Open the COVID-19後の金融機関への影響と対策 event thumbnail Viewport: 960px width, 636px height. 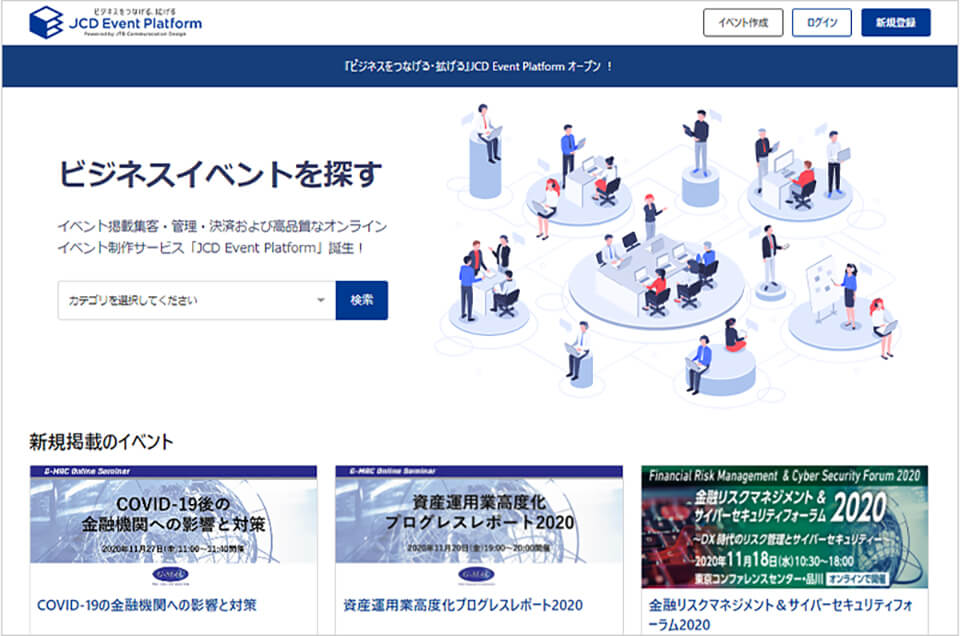coord(173,514)
